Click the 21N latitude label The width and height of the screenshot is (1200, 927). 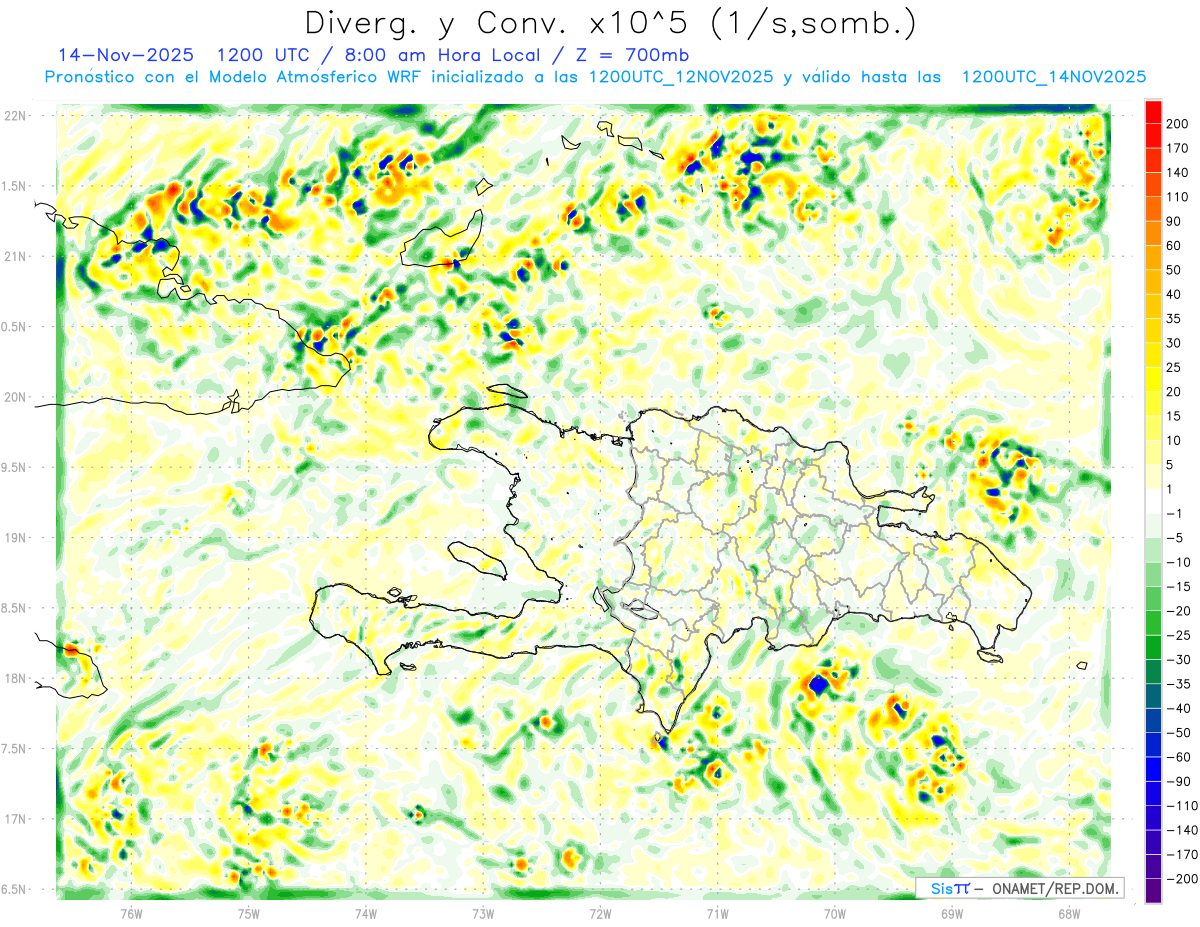14,256
